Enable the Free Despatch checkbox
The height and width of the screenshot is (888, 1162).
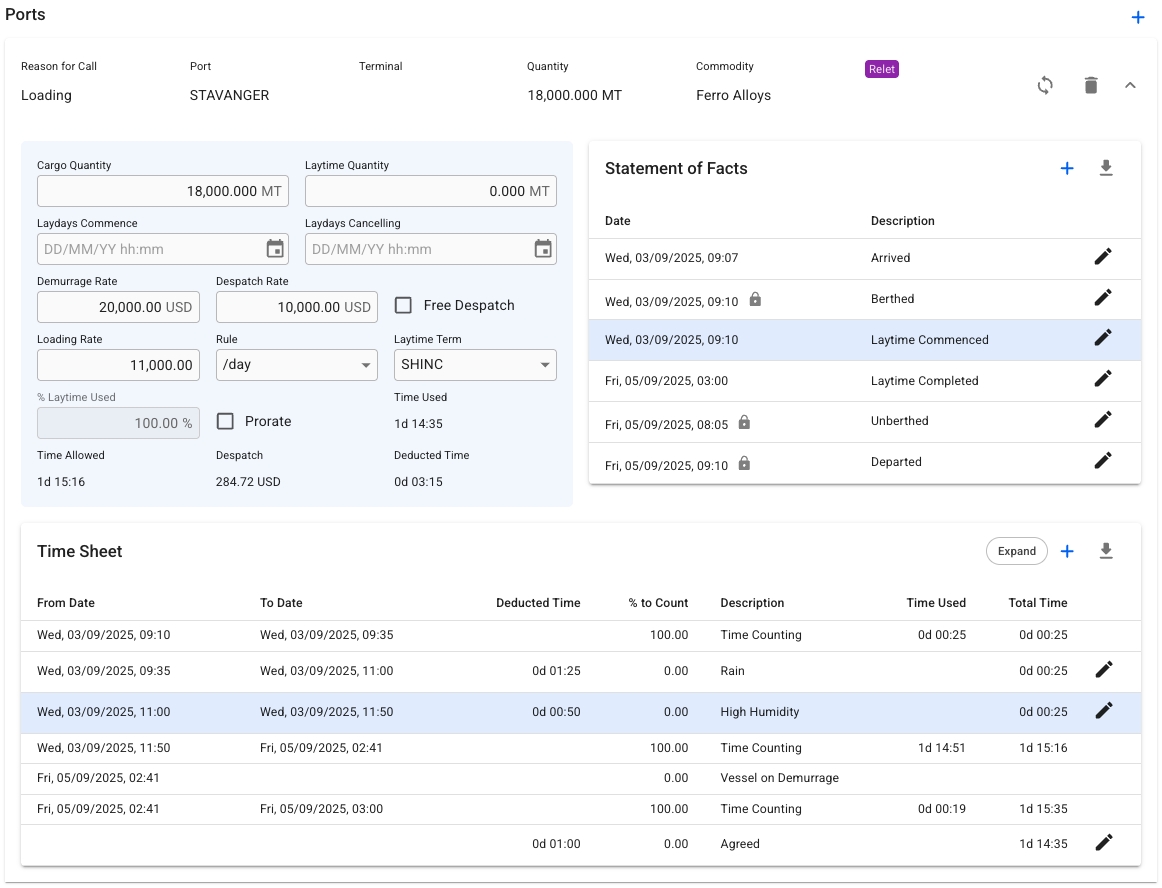pyautogui.click(x=404, y=306)
